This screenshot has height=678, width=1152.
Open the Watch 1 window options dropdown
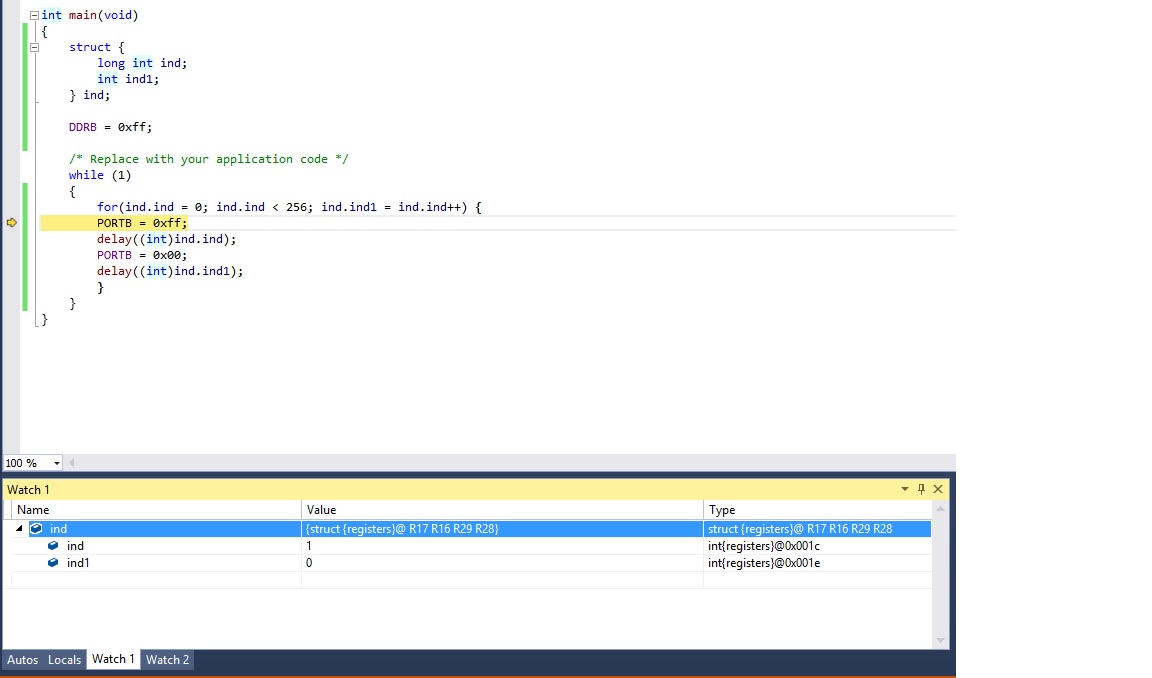coord(904,489)
